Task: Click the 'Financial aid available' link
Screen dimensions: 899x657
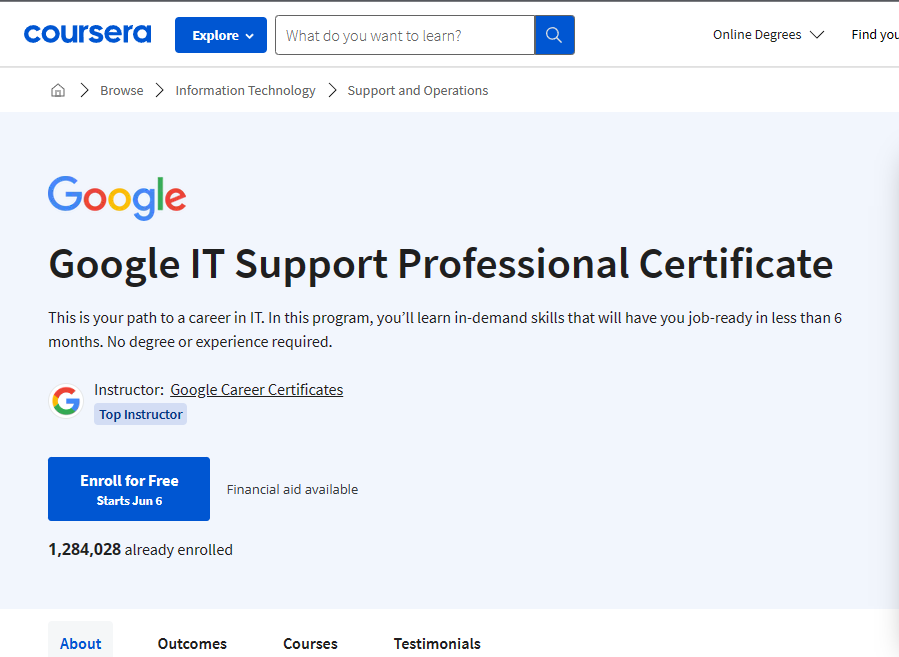Action: [x=292, y=490]
